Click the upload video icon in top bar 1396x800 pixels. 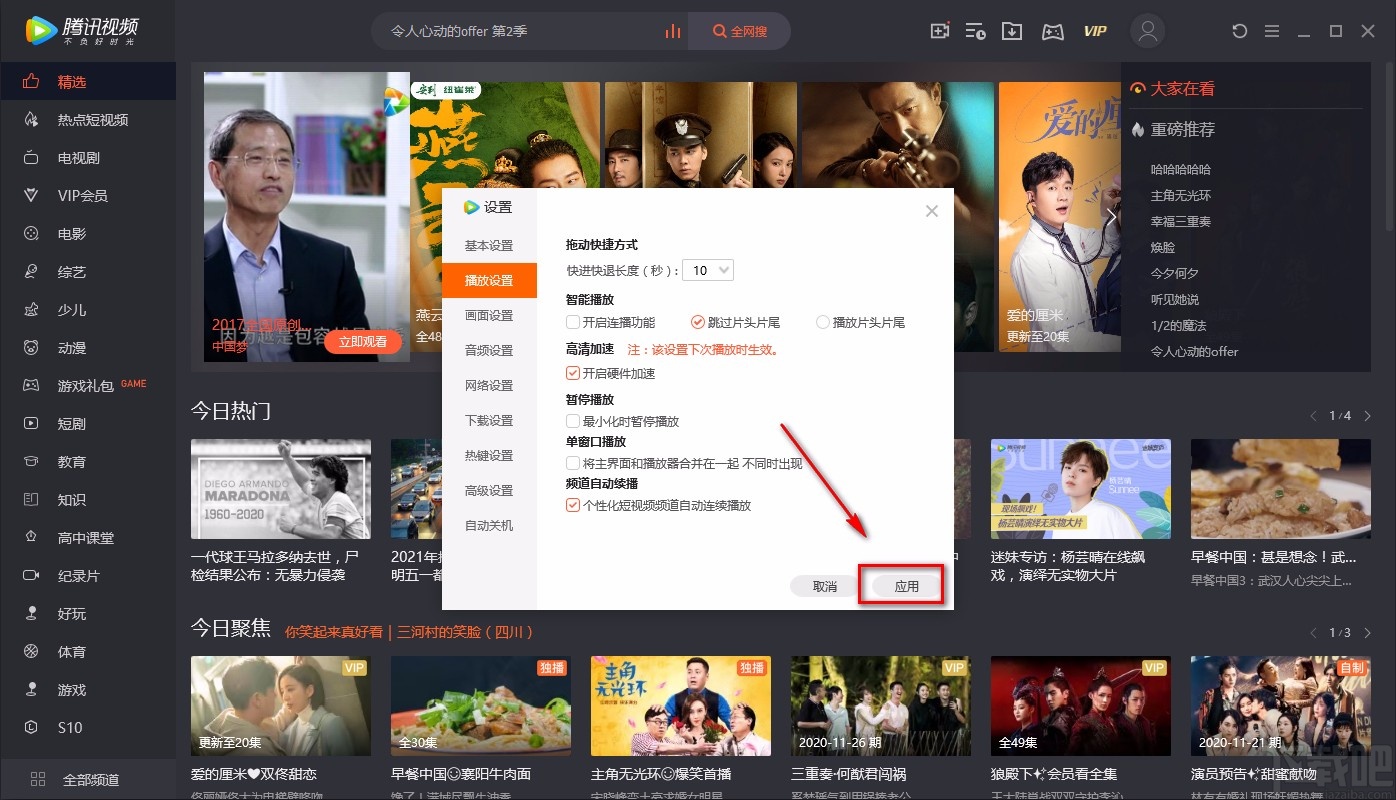[939, 31]
